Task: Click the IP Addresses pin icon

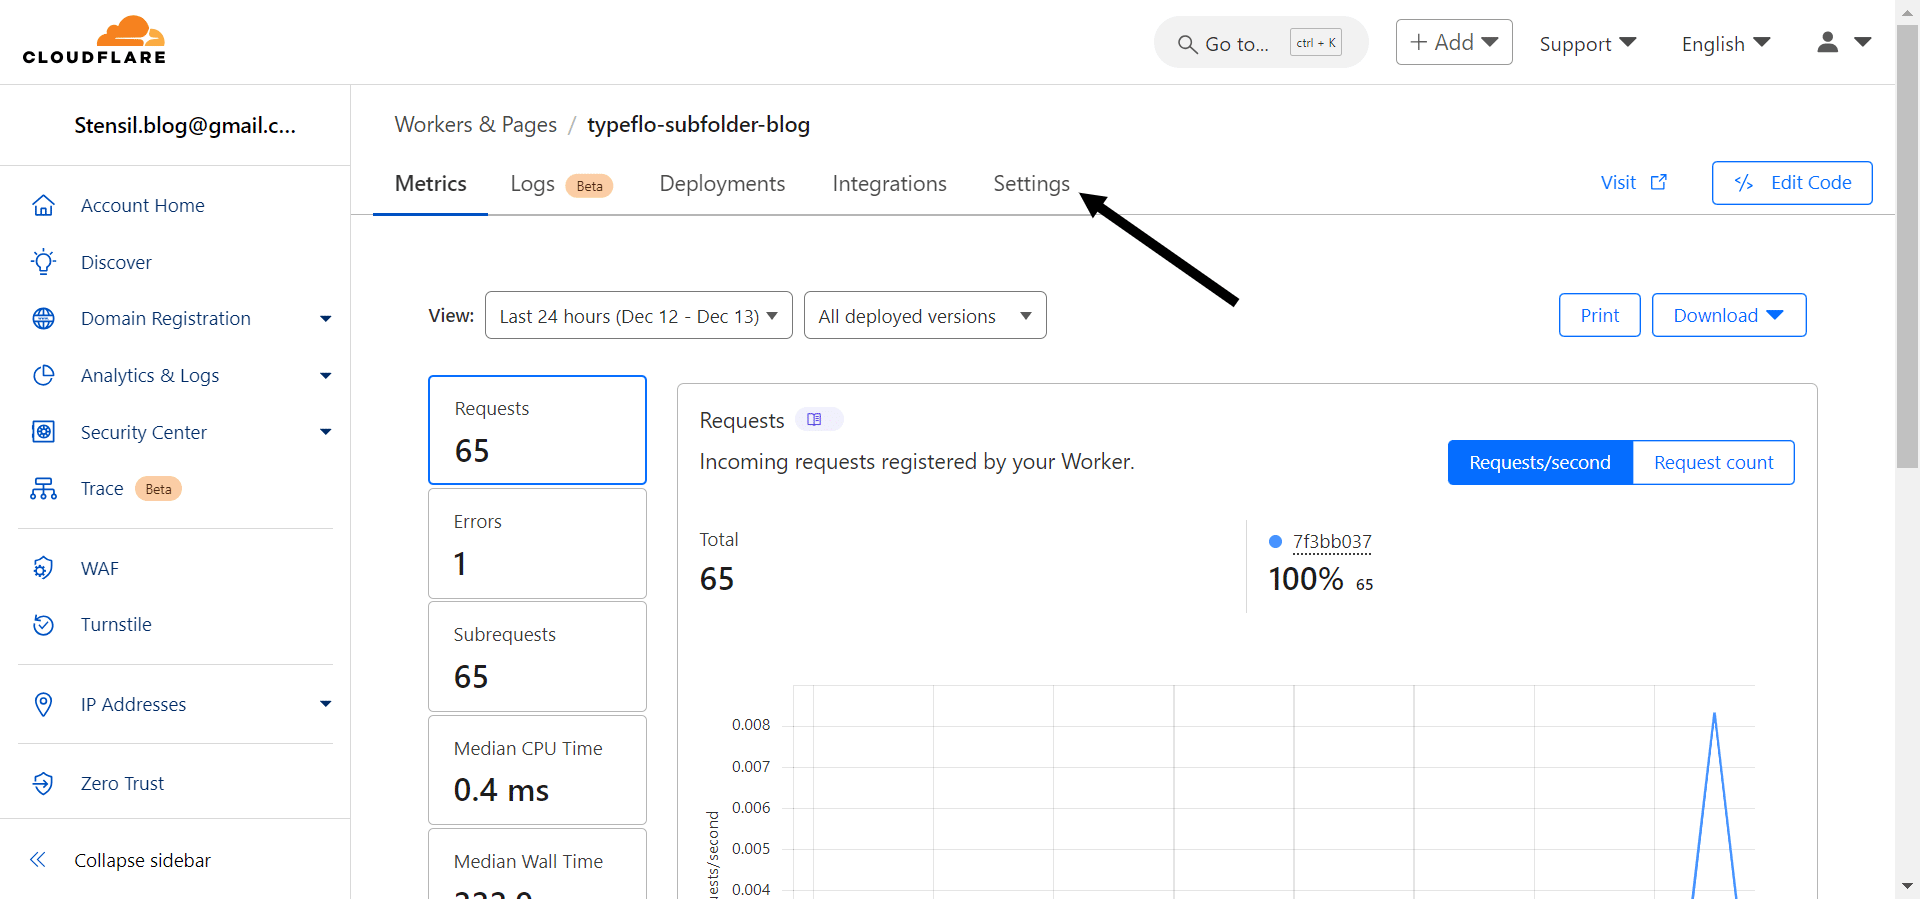Action: pyautogui.click(x=43, y=704)
